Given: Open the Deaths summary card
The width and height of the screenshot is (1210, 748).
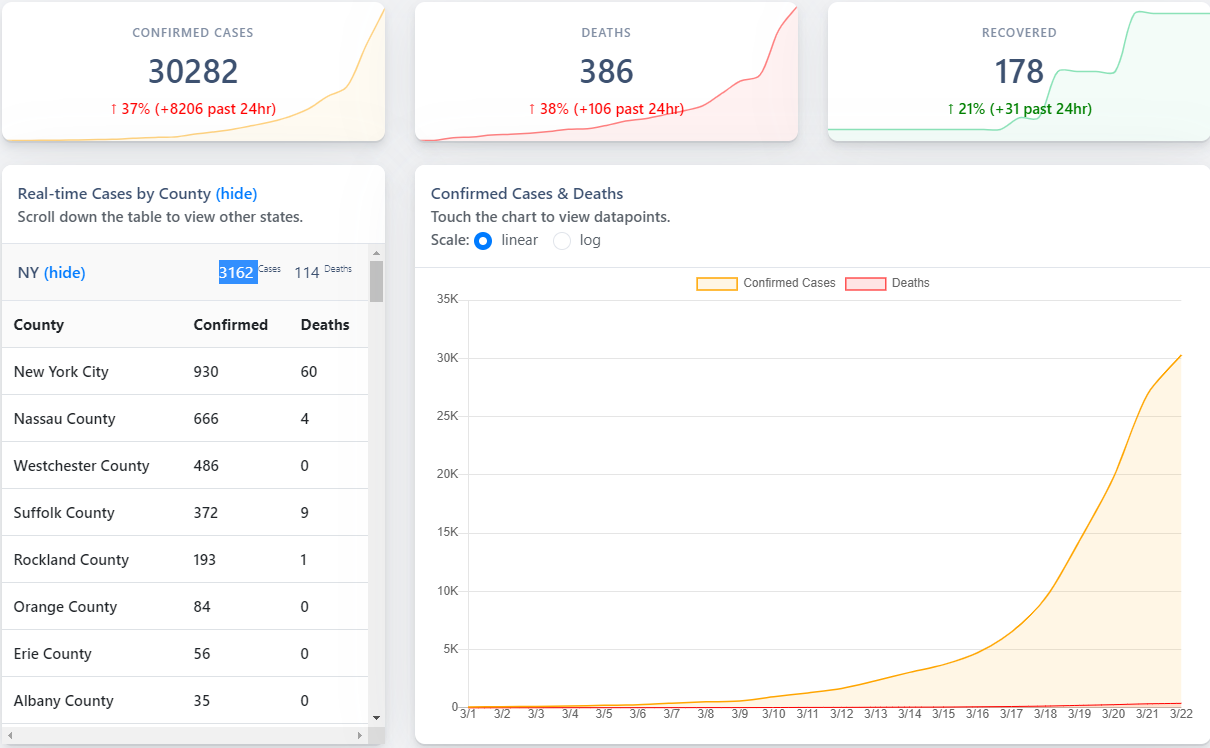Looking at the screenshot, I should [606, 71].
